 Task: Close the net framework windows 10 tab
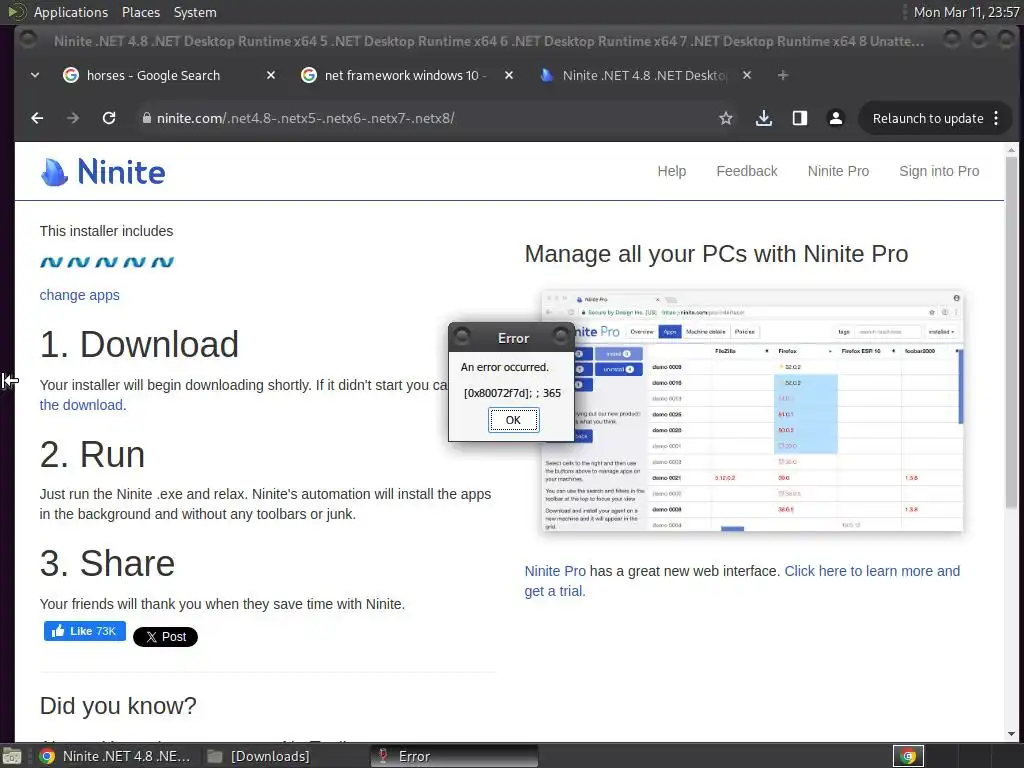tap(509, 75)
